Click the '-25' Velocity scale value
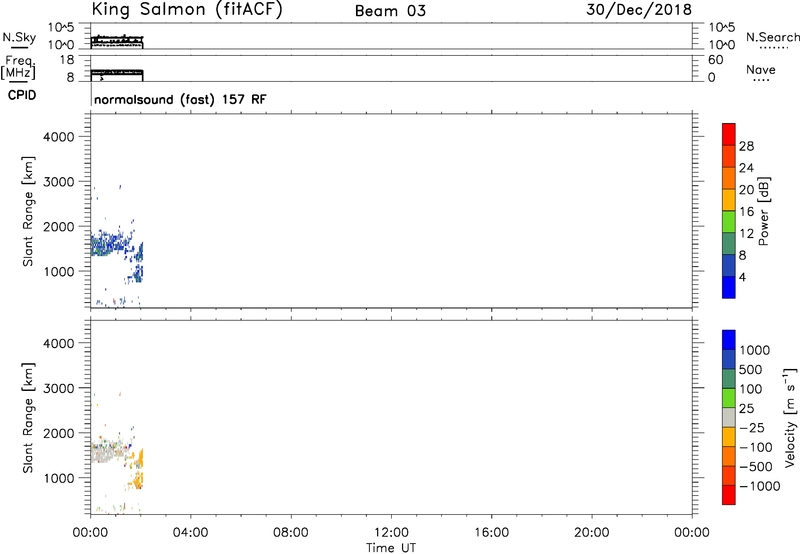 tap(752, 427)
